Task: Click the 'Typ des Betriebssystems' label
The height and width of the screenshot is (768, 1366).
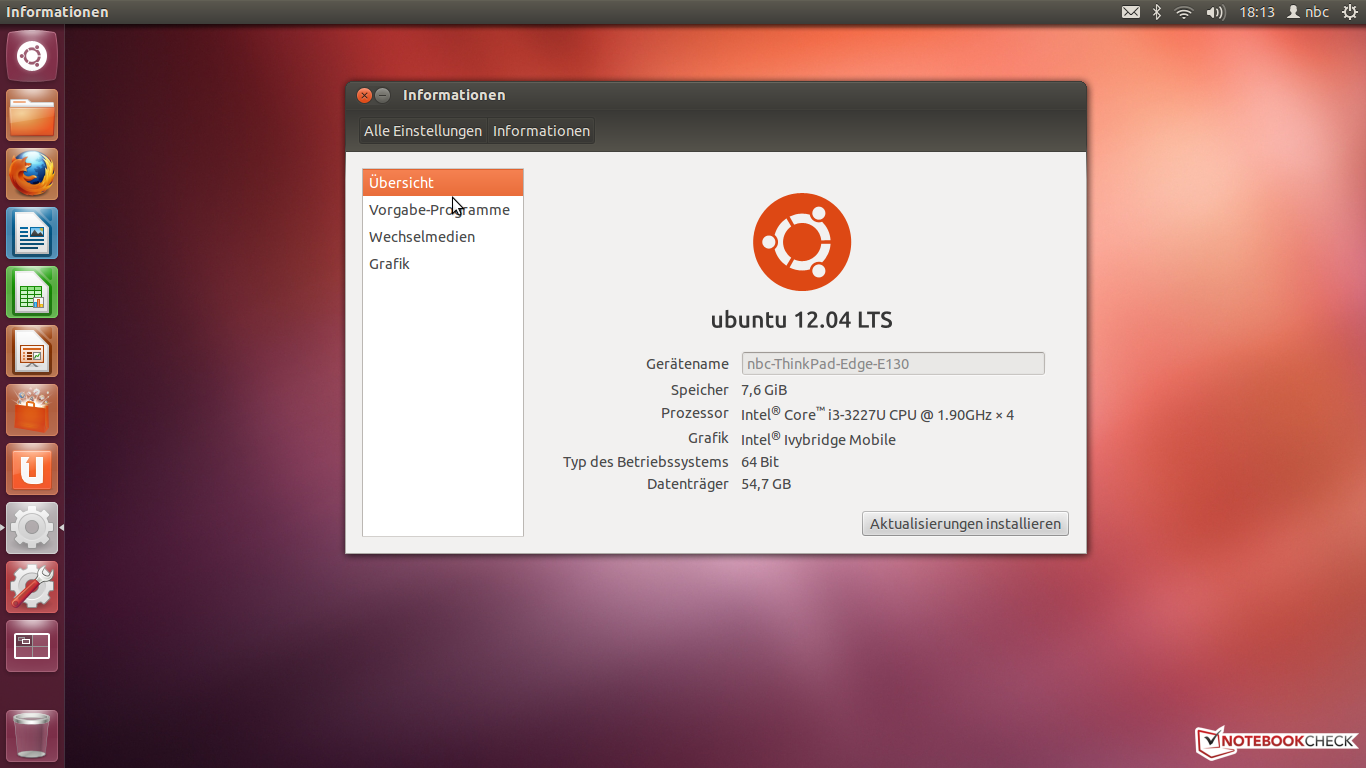Action: pos(646,462)
